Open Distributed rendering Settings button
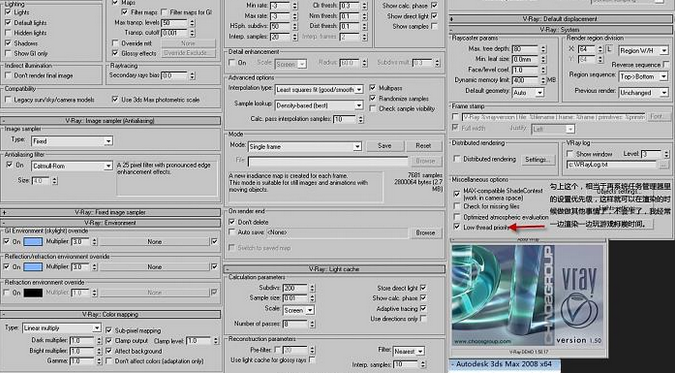Viewport: 675px width, 373px height. coord(537,159)
